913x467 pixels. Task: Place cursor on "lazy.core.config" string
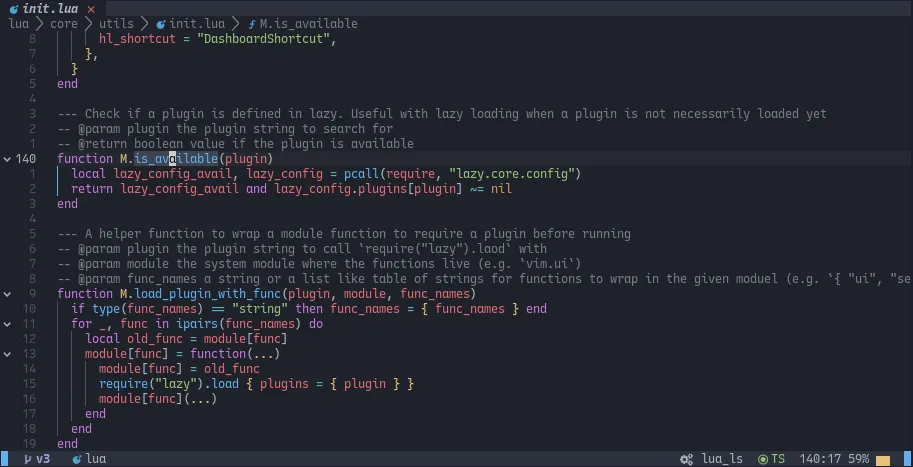512,173
